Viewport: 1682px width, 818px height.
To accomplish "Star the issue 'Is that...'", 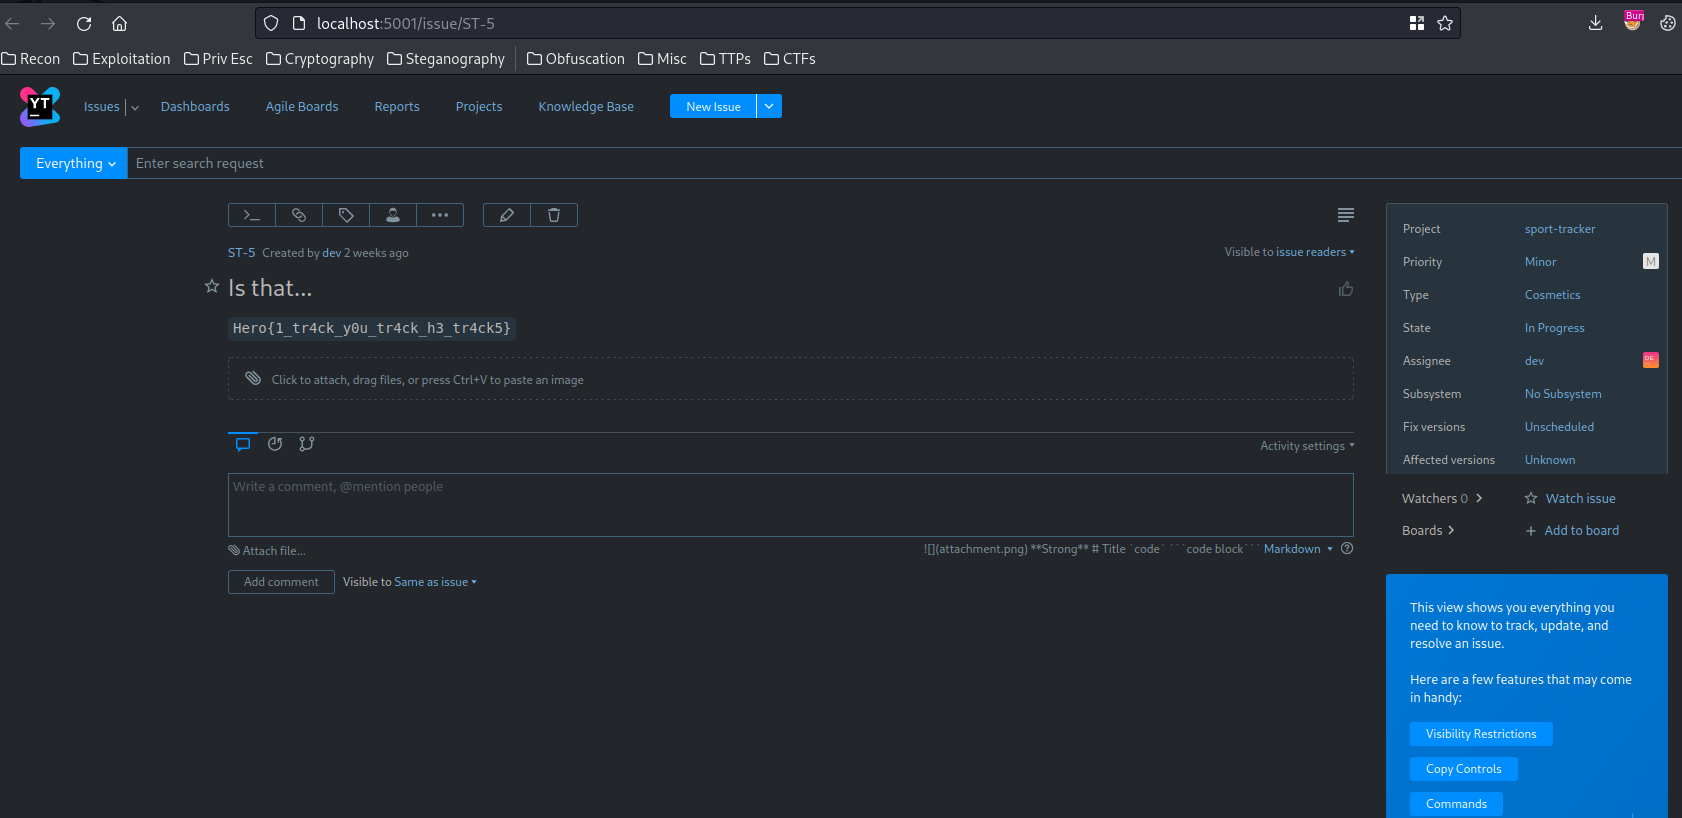I will [212, 287].
